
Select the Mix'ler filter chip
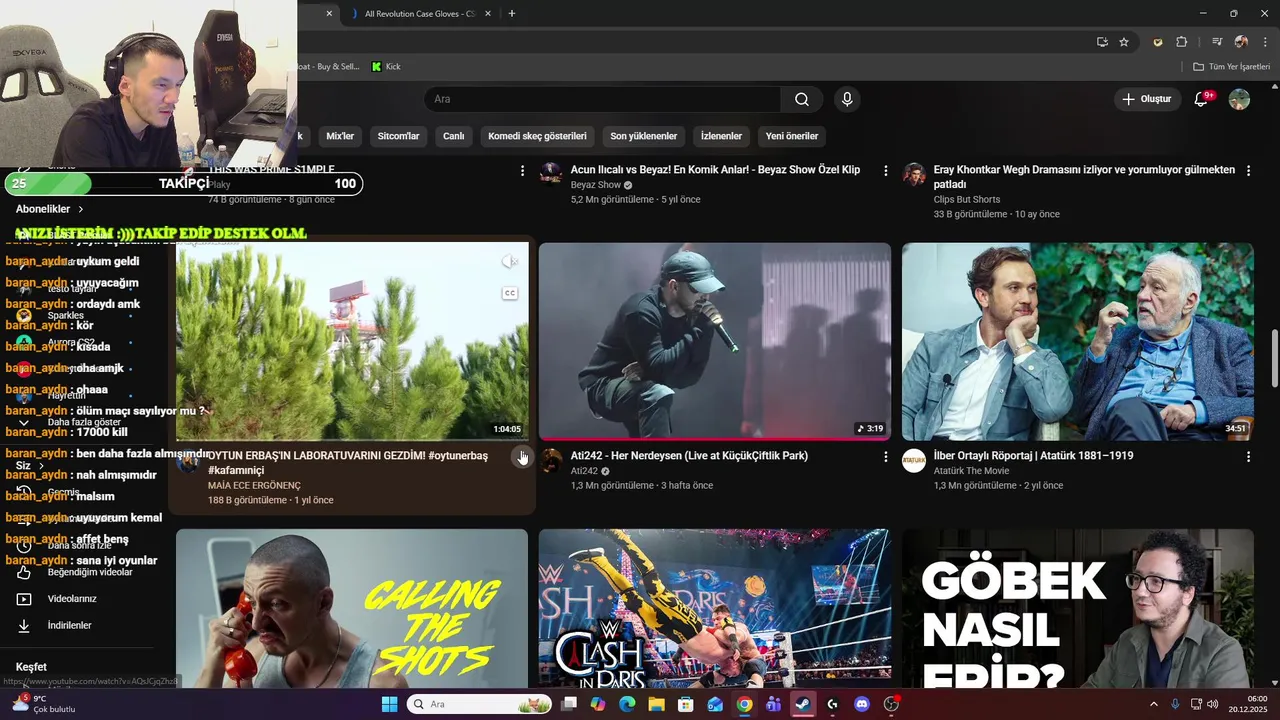[340, 136]
